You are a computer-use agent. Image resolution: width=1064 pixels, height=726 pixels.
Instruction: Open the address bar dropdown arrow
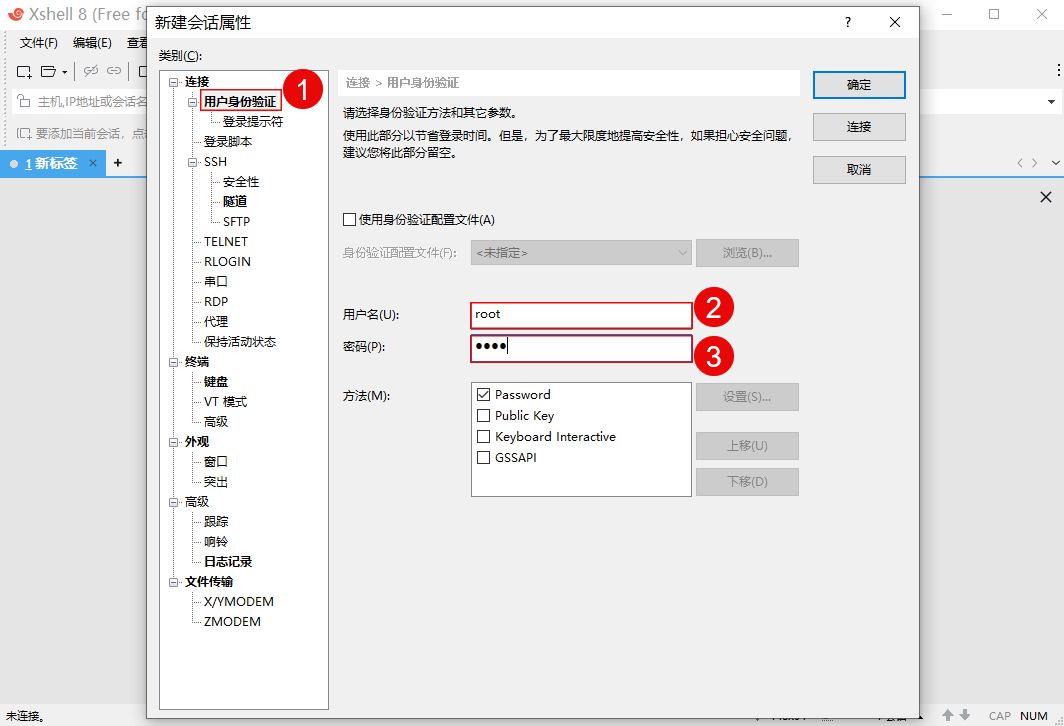click(x=1051, y=101)
